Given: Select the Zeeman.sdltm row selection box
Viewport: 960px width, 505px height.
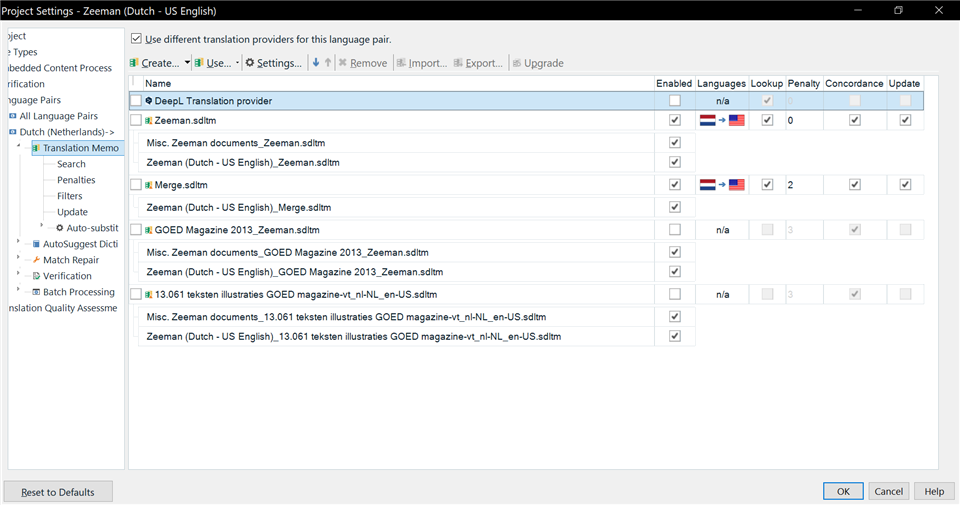Looking at the screenshot, I should click(136, 121).
